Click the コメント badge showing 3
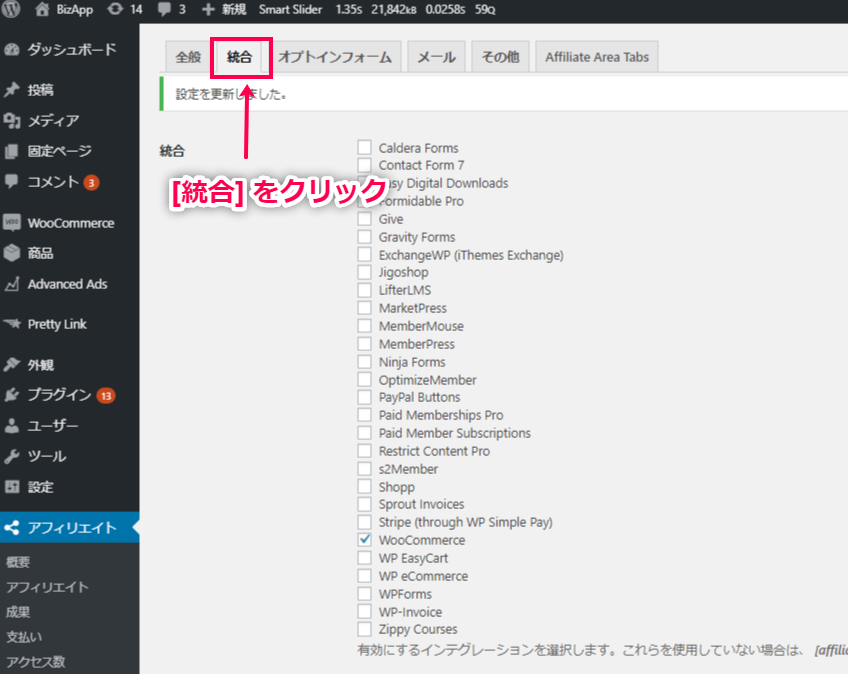Viewport: 848px width, 674px height. pos(91,183)
